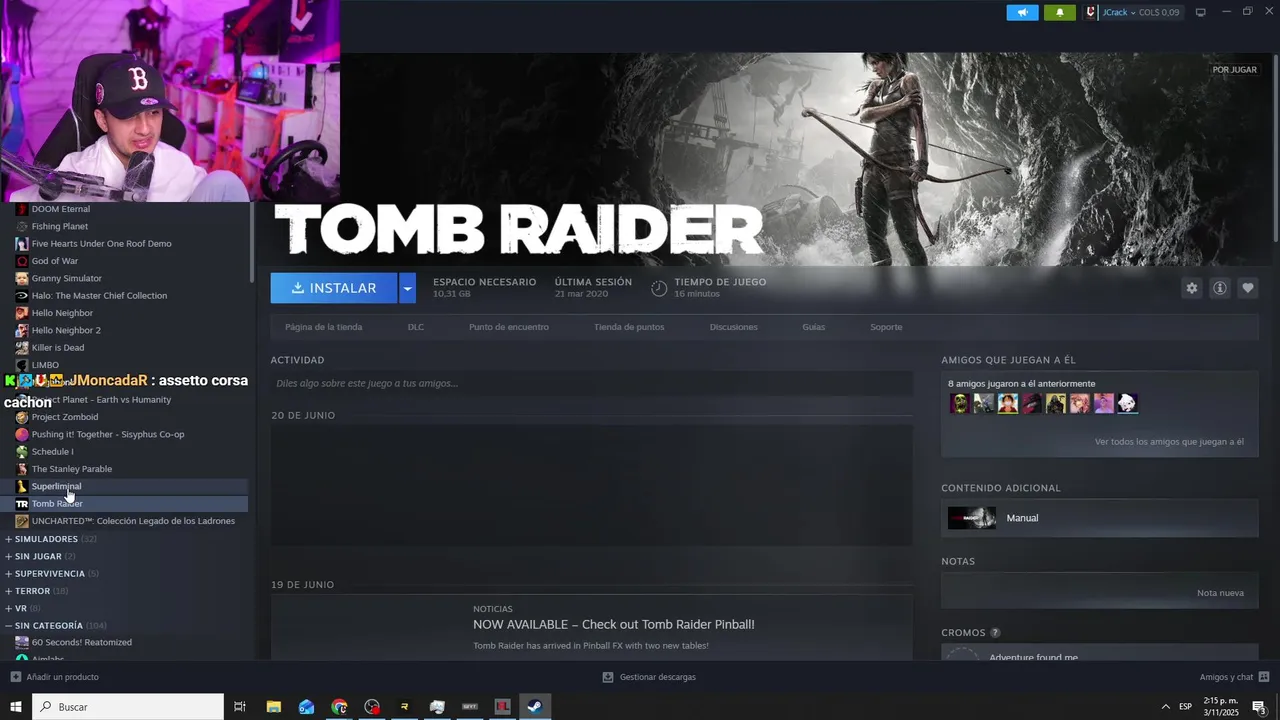
Task: Click the Steam taskbar icon
Action: pyautogui.click(x=535, y=707)
